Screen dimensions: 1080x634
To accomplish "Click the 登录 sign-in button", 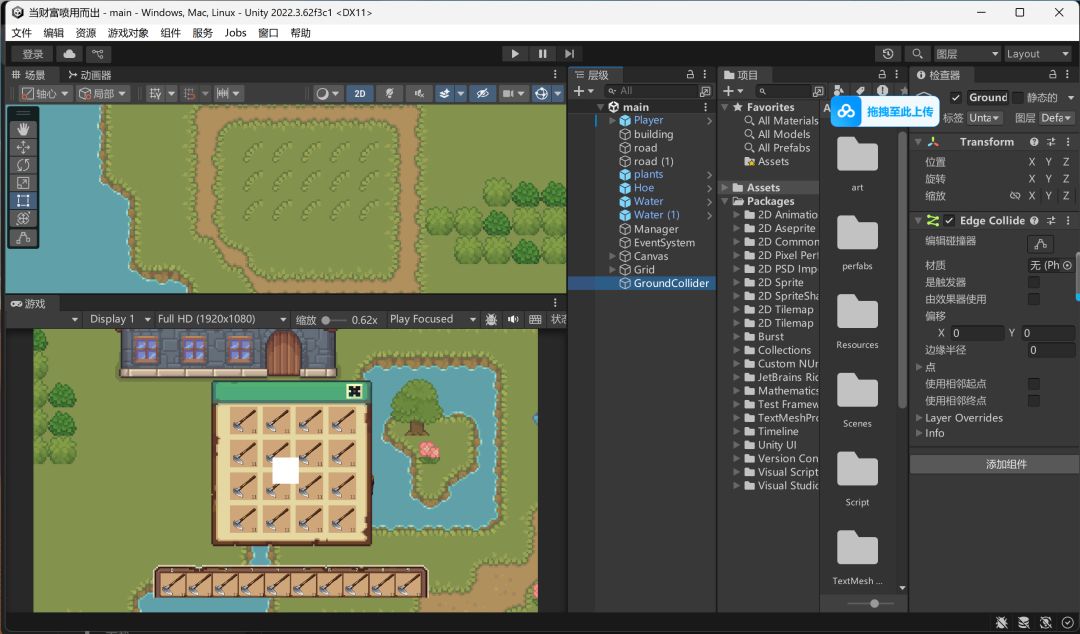I will pyautogui.click(x=32, y=54).
